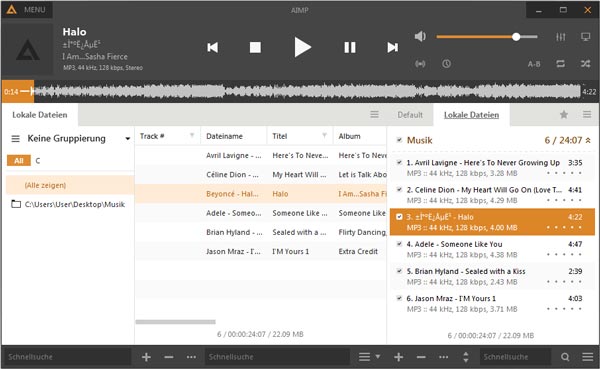600x369 pixels.
Task: Select the left Lokale Dateien tab
Action: point(40,115)
